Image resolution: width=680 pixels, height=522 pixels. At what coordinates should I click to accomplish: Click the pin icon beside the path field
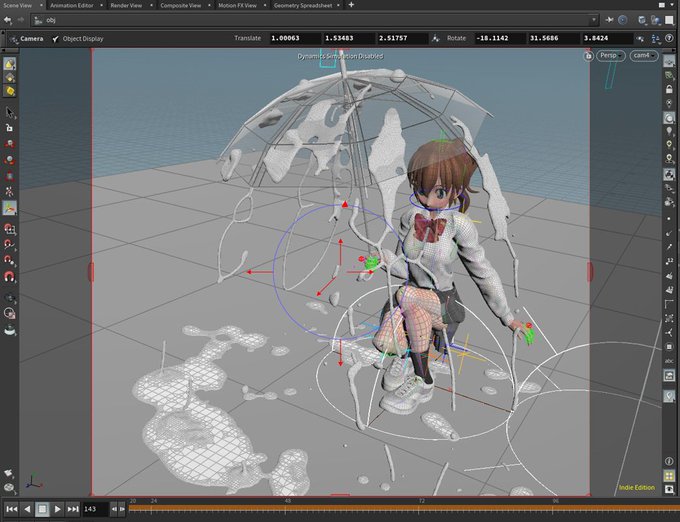point(609,20)
